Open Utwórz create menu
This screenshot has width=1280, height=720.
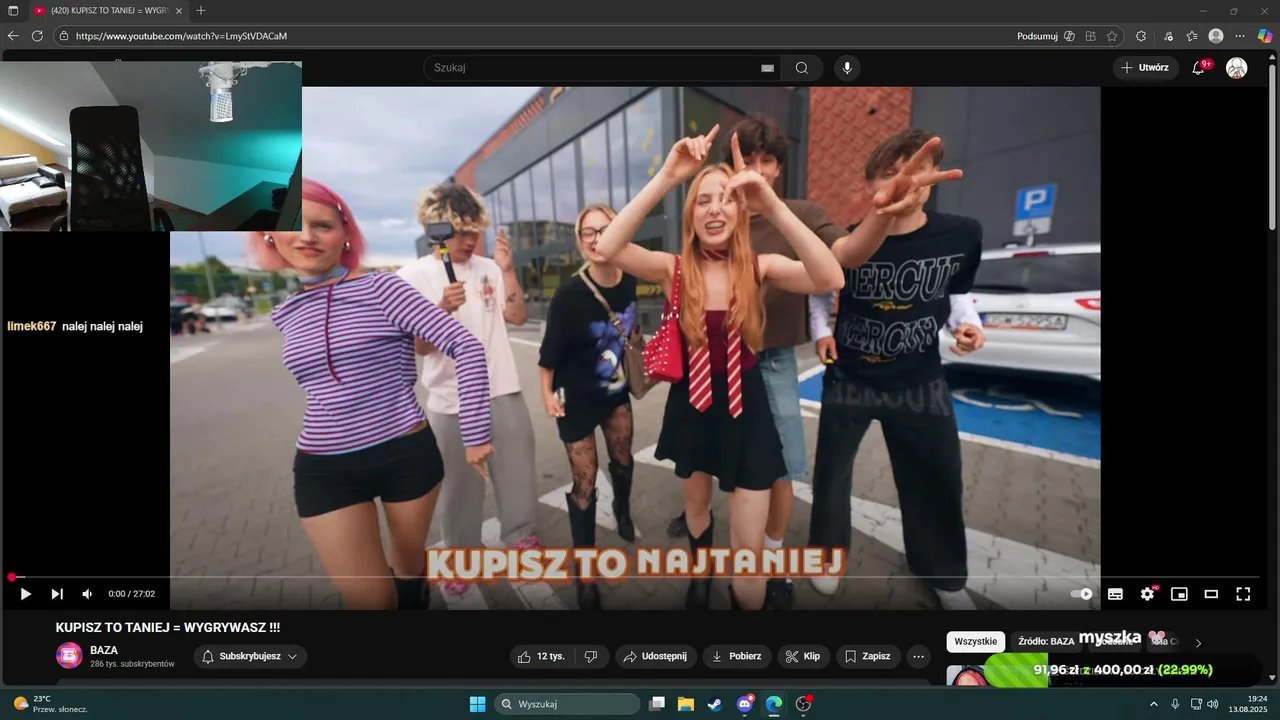pos(1146,68)
